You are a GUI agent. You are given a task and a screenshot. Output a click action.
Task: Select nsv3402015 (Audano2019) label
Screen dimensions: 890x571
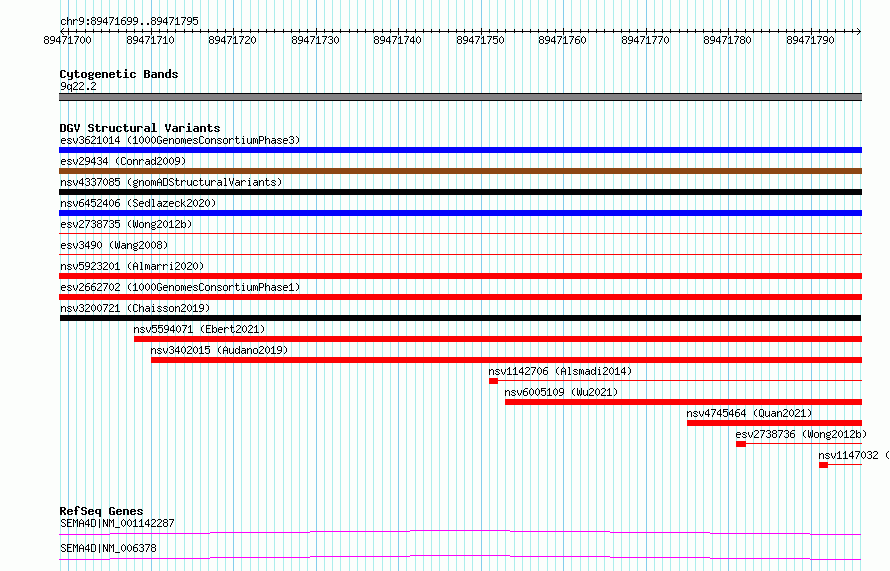219,350
